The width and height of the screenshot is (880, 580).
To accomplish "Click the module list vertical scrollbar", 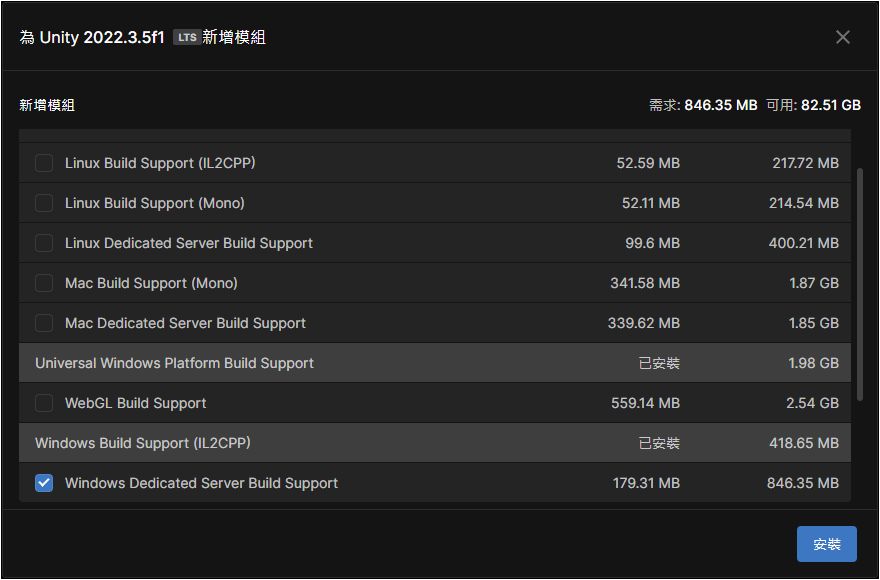I will [x=860, y=284].
